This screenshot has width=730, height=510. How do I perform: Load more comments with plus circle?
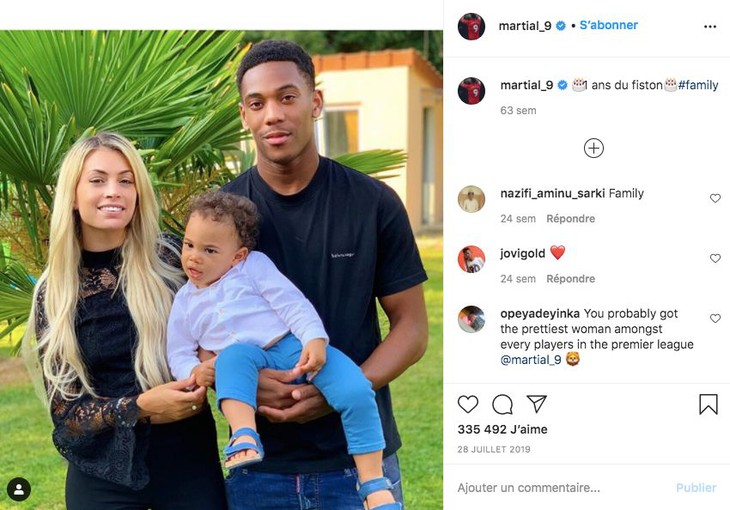(594, 148)
